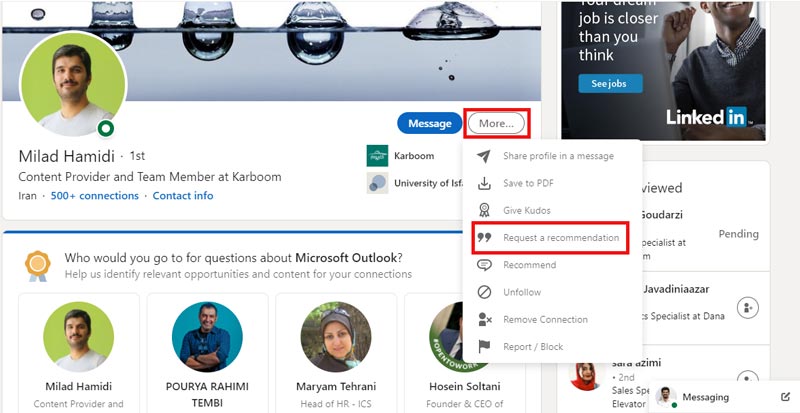Select Maryam Tehrani card photo

pos(336,336)
